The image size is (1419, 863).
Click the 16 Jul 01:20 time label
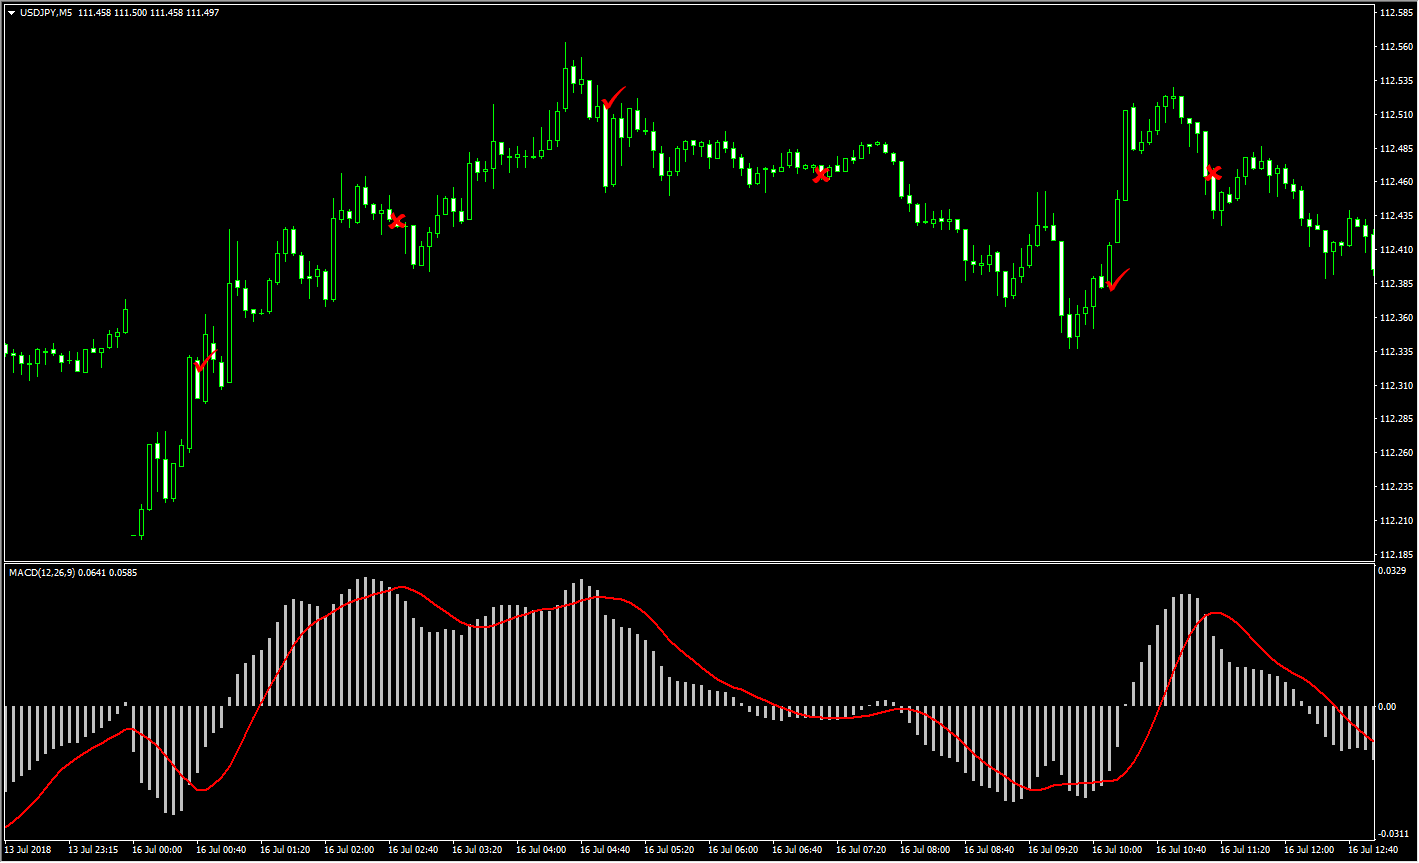point(285,851)
